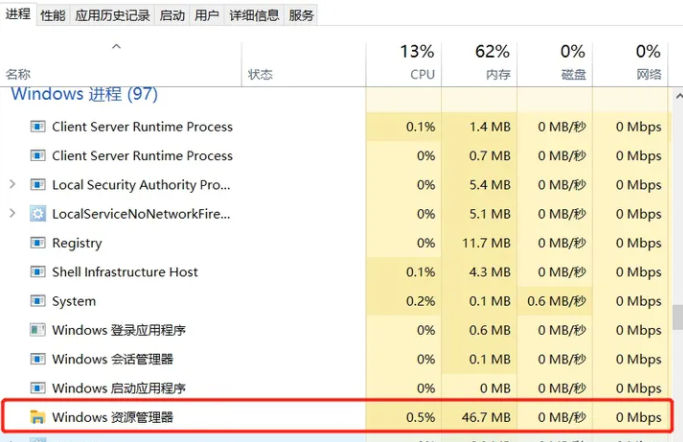Click the 0.5% resource manager CPU value

click(x=420, y=417)
